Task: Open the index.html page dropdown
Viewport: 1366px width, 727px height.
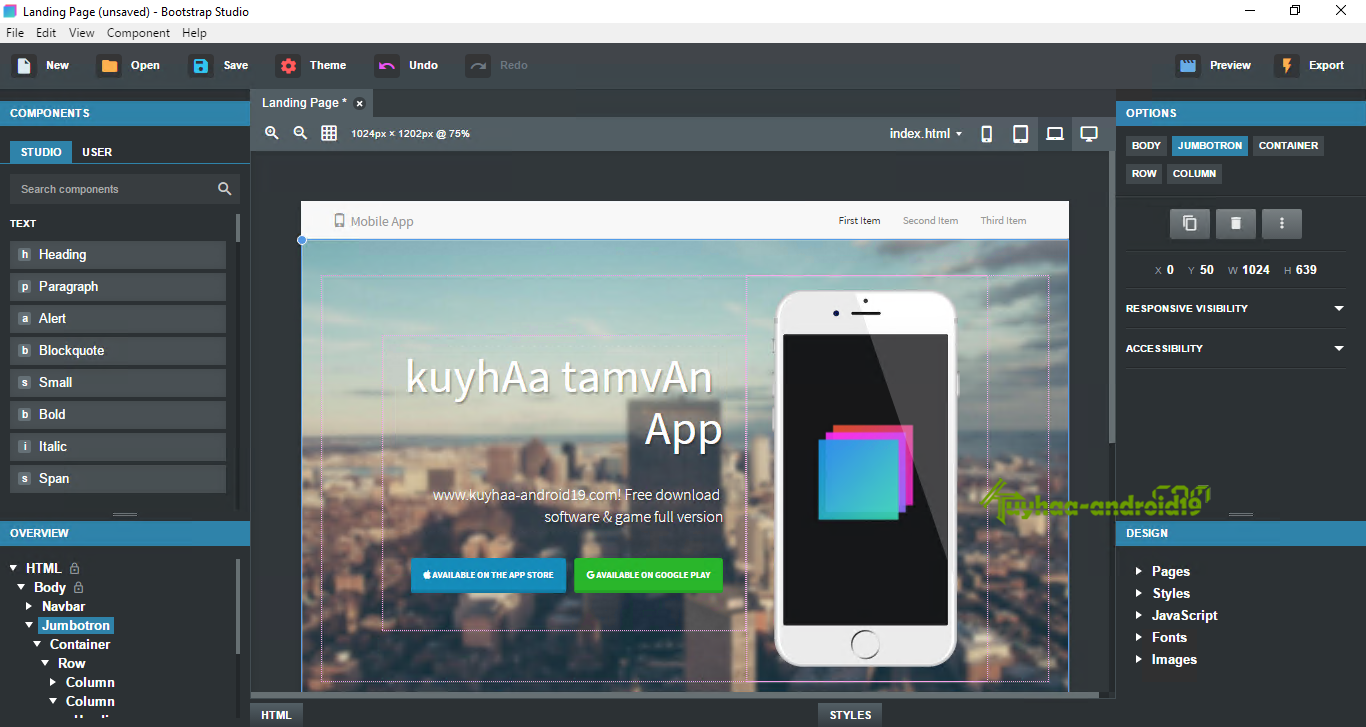Action: coord(926,134)
